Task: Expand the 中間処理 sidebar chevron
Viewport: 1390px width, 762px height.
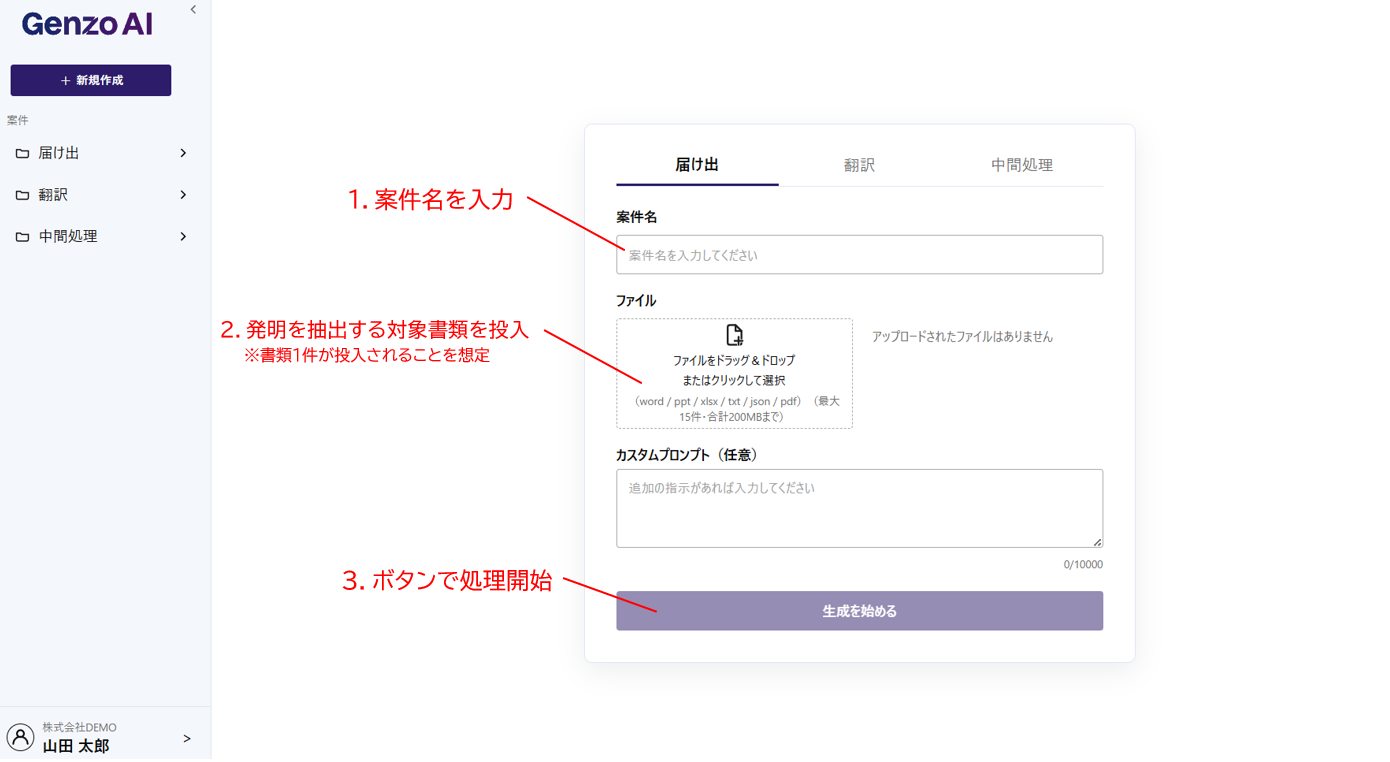Action: [183, 237]
